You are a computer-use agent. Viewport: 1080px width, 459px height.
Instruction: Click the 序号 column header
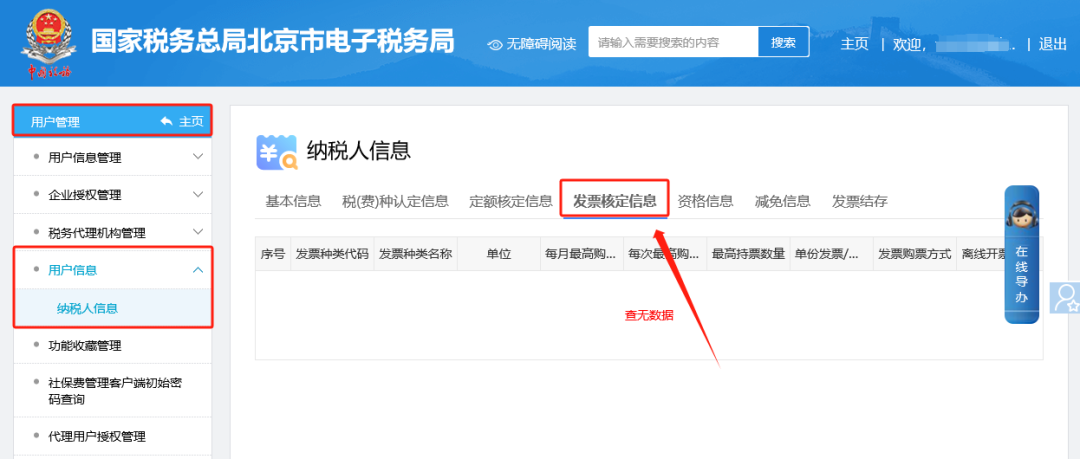click(x=273, y=254)
